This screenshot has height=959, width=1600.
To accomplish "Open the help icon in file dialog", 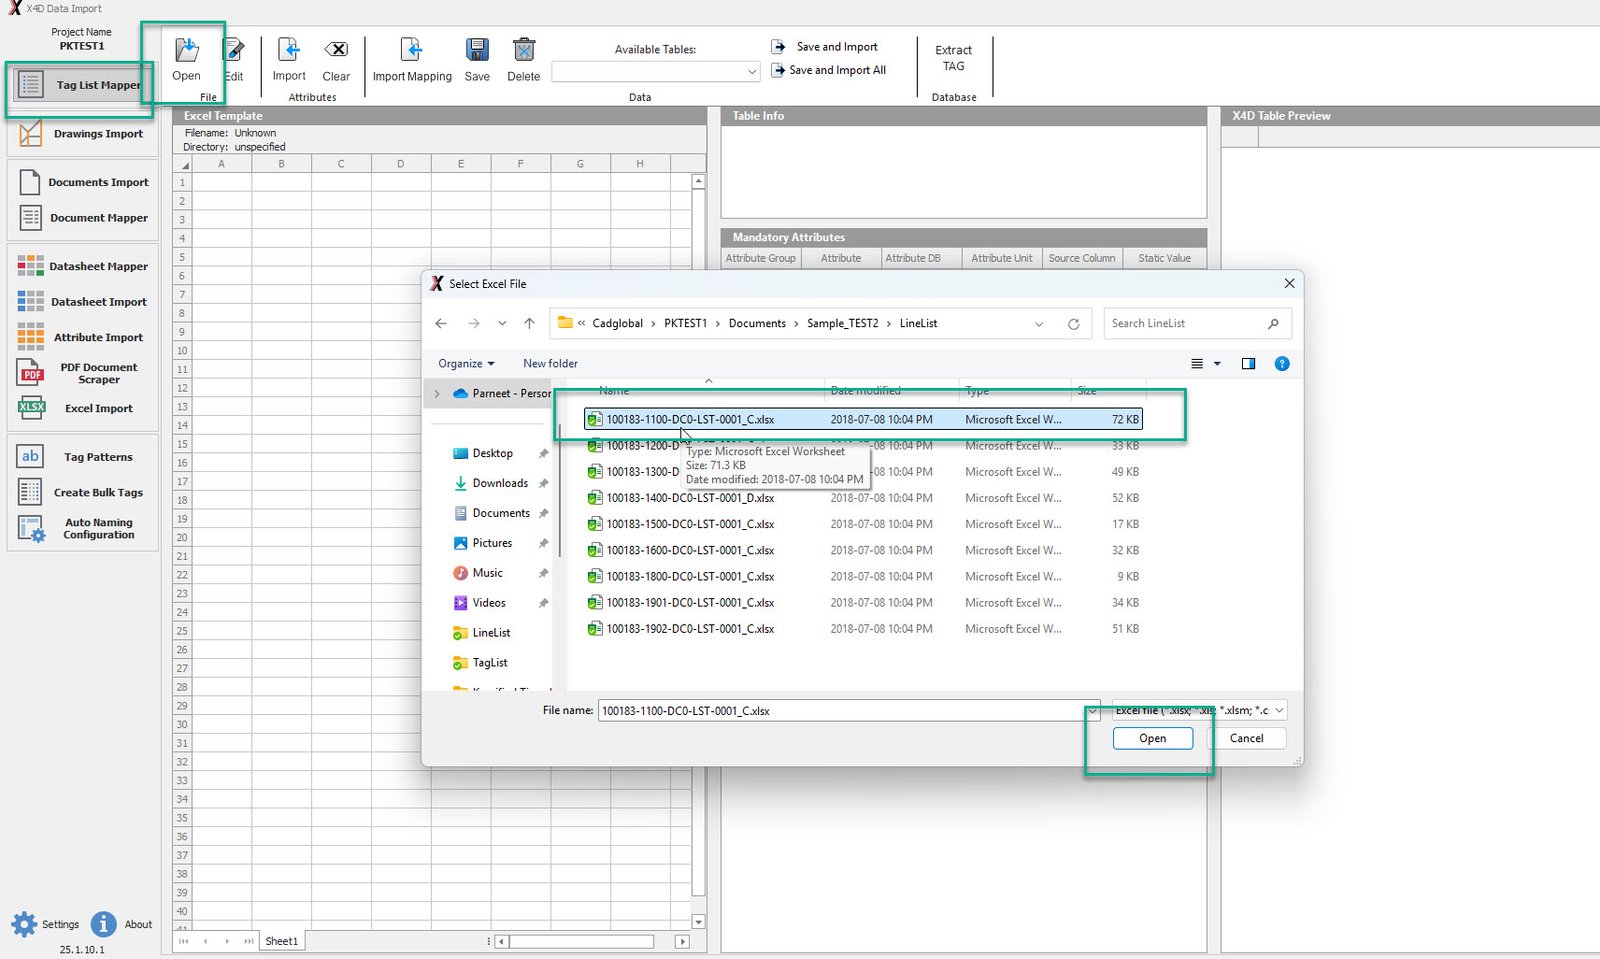I will pos(1282,364).
